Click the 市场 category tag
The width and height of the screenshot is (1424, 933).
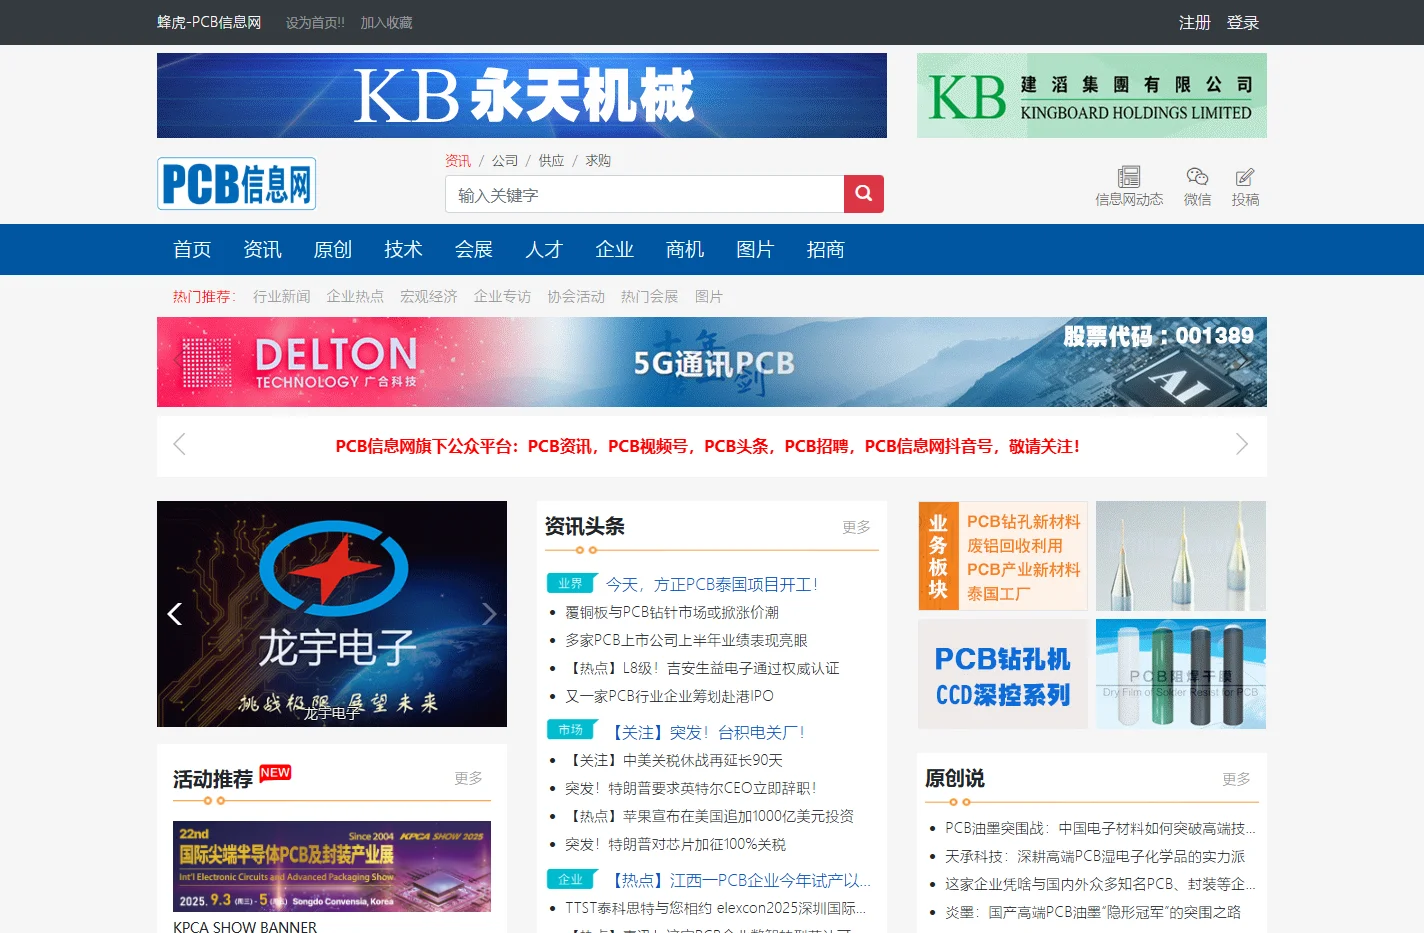[x=570, y=730]
